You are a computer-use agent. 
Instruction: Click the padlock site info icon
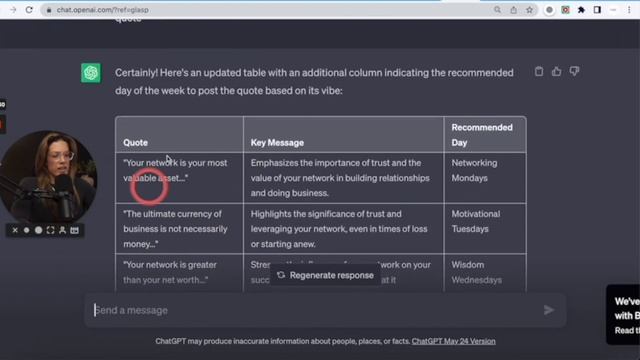(x=49, y=10)
